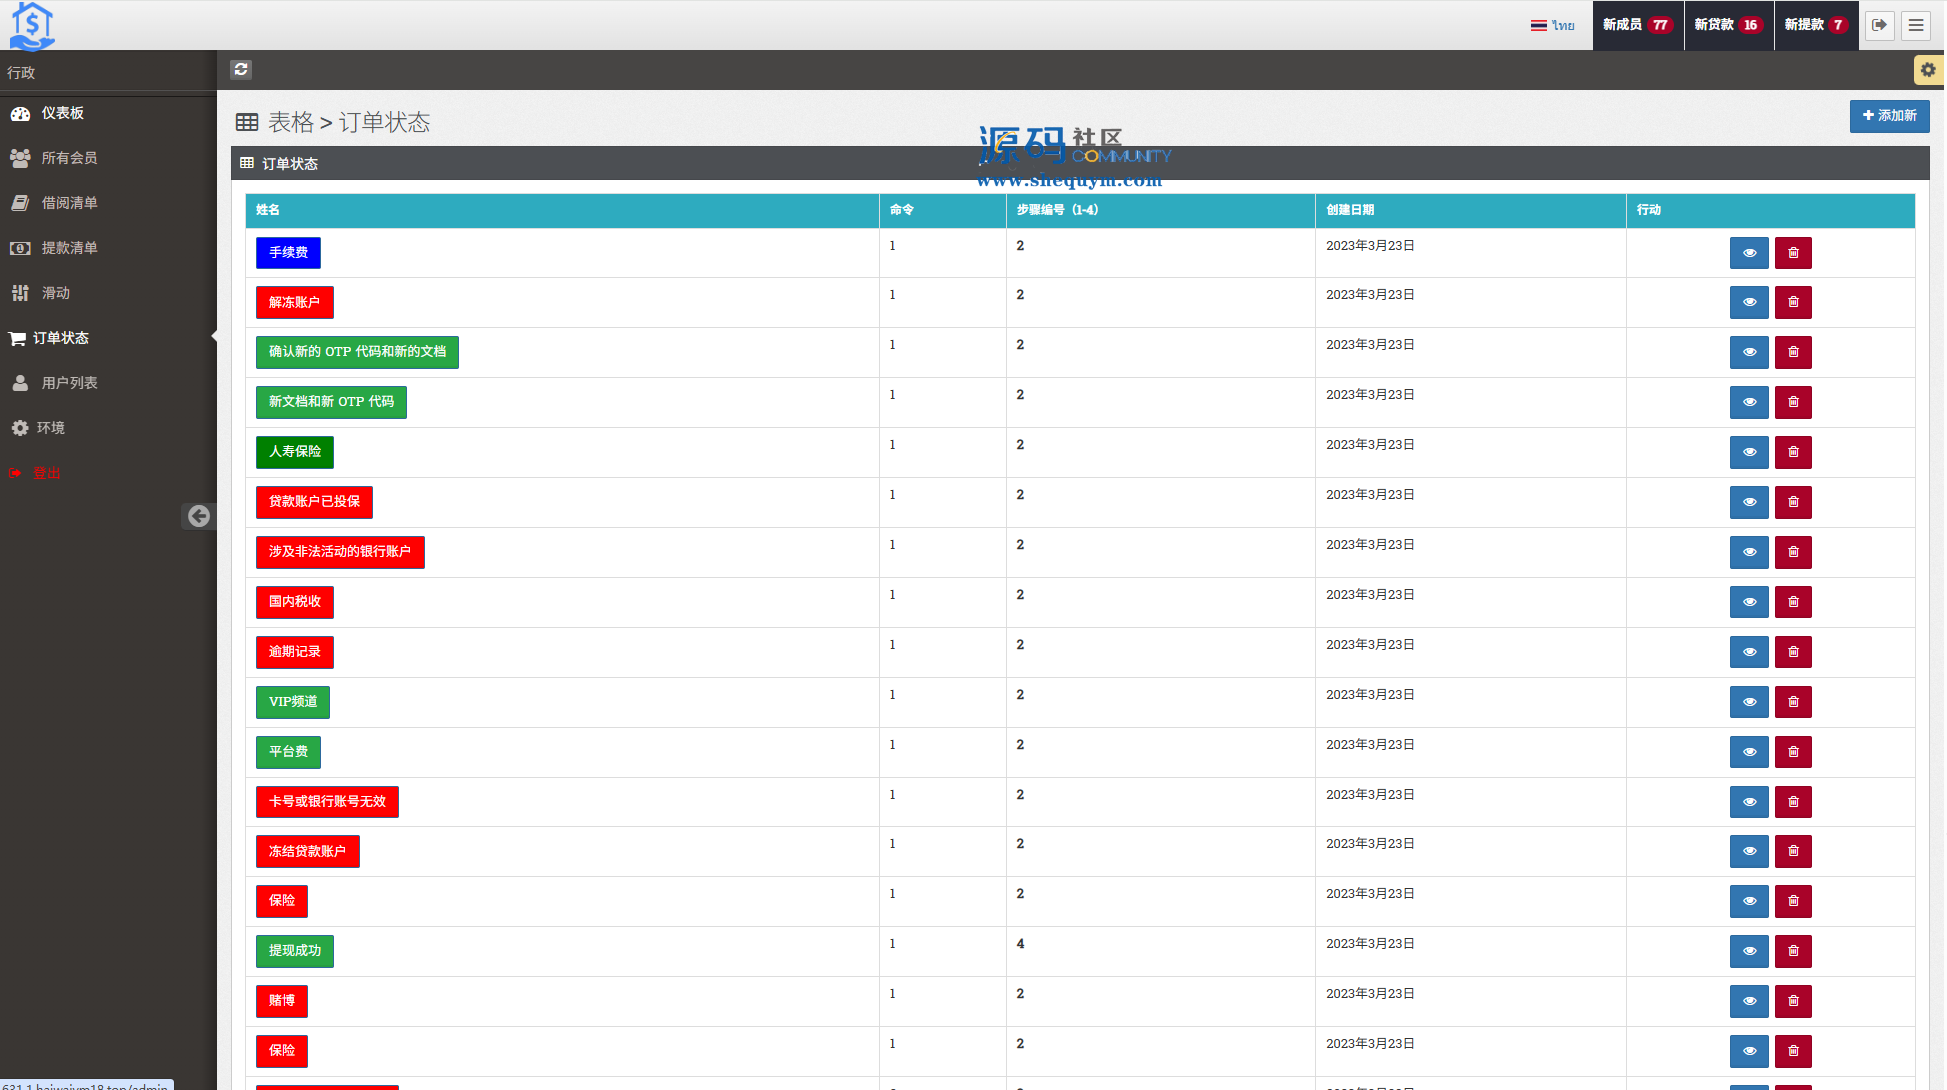Go to 提款清单 in the sidebar
1947x1090 pixels.
coord(69,248)
